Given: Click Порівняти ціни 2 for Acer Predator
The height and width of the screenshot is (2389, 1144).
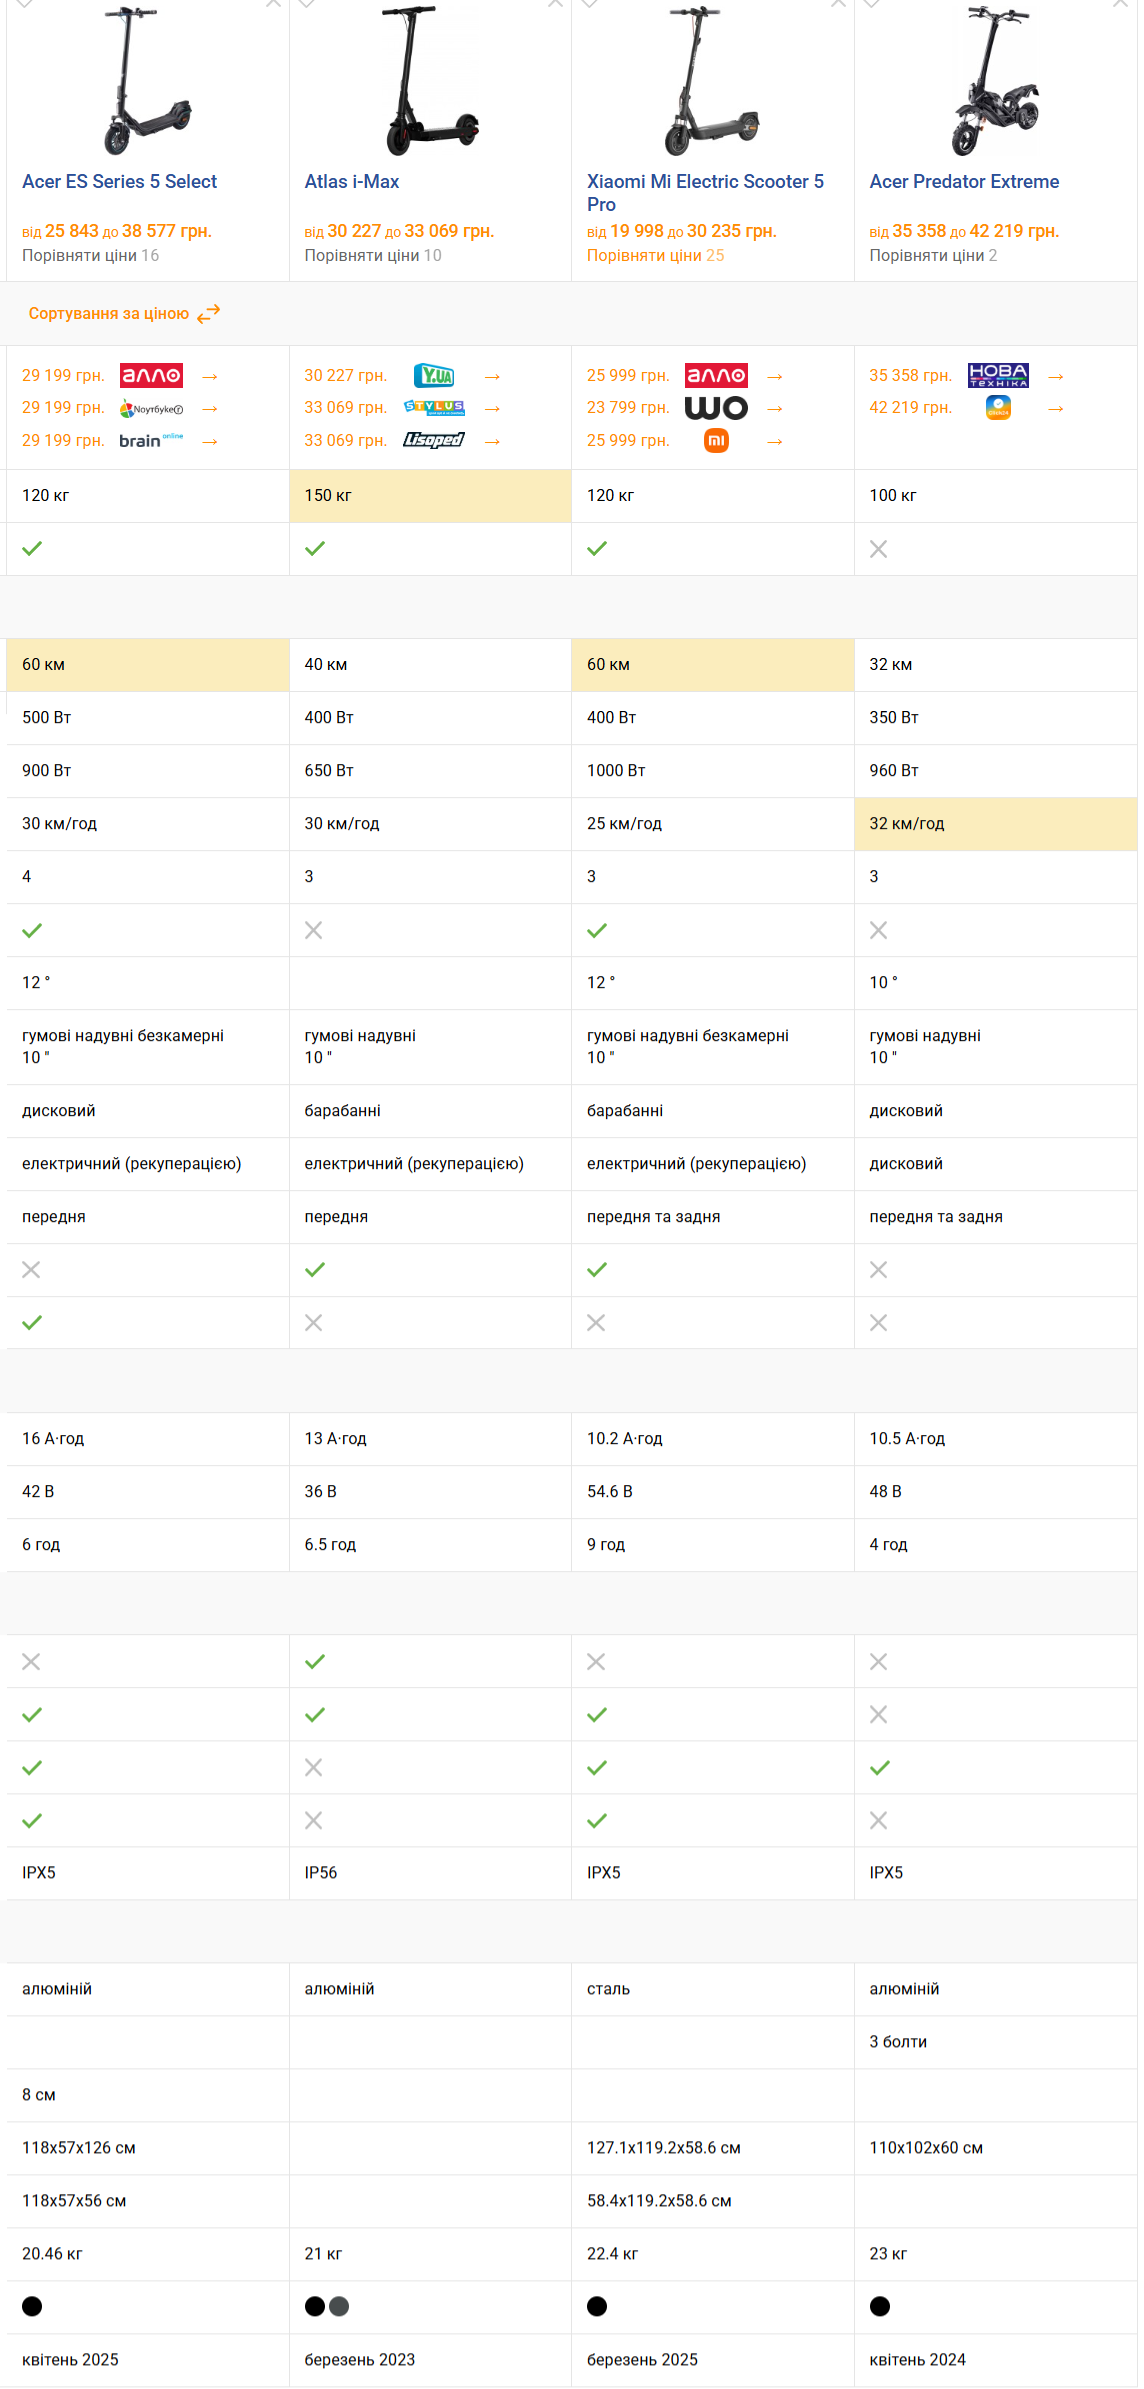Looking at the screenshot, I should 933,256.
